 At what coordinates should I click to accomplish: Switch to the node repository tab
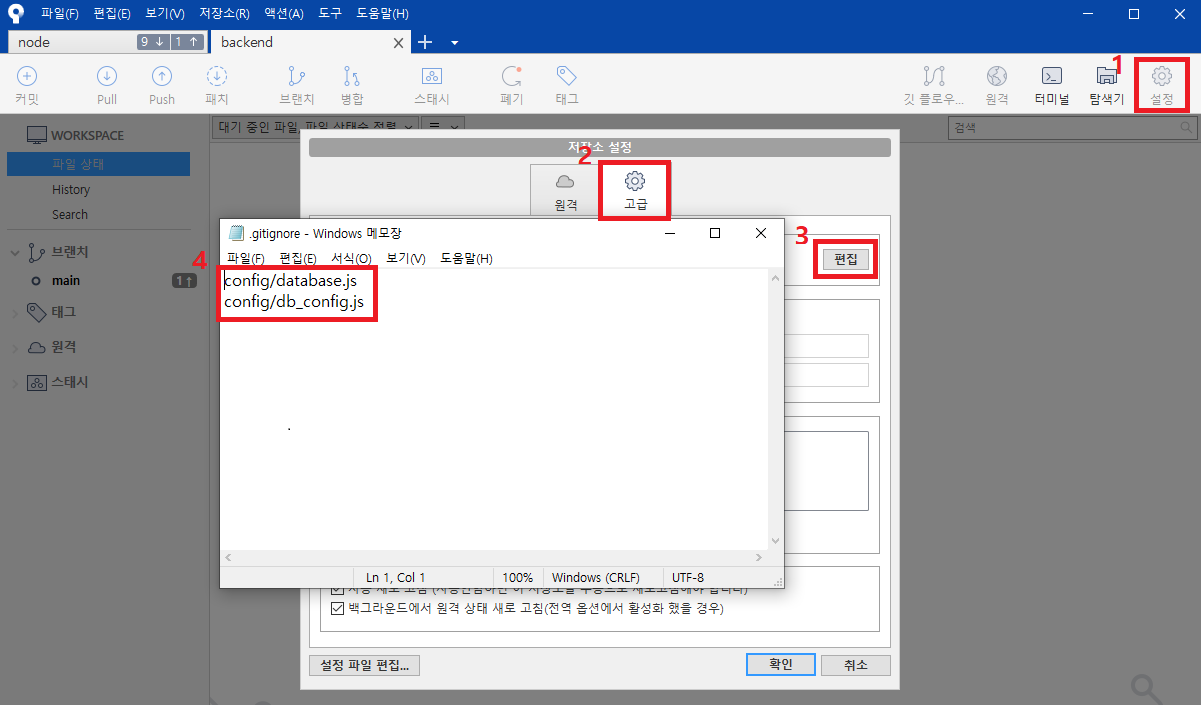tap(108, 42)
